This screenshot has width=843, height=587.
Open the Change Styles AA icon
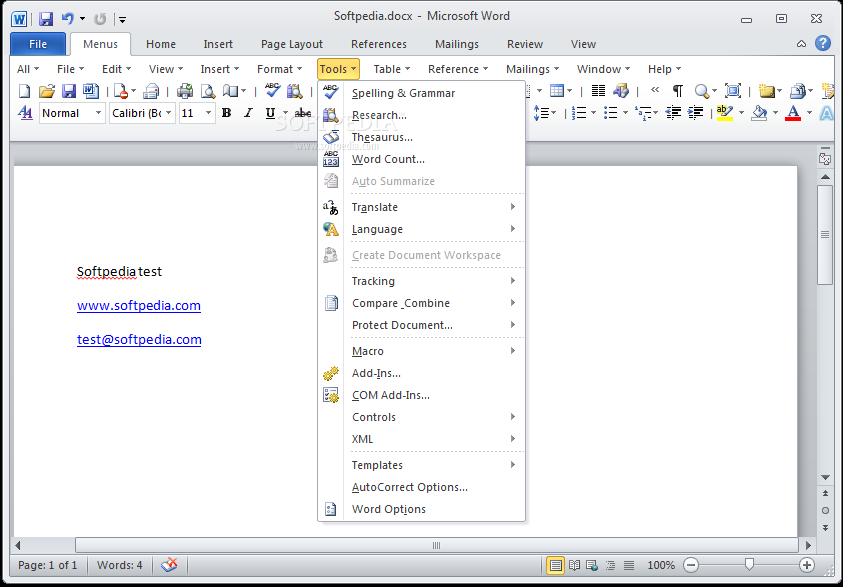coord(25,113)
